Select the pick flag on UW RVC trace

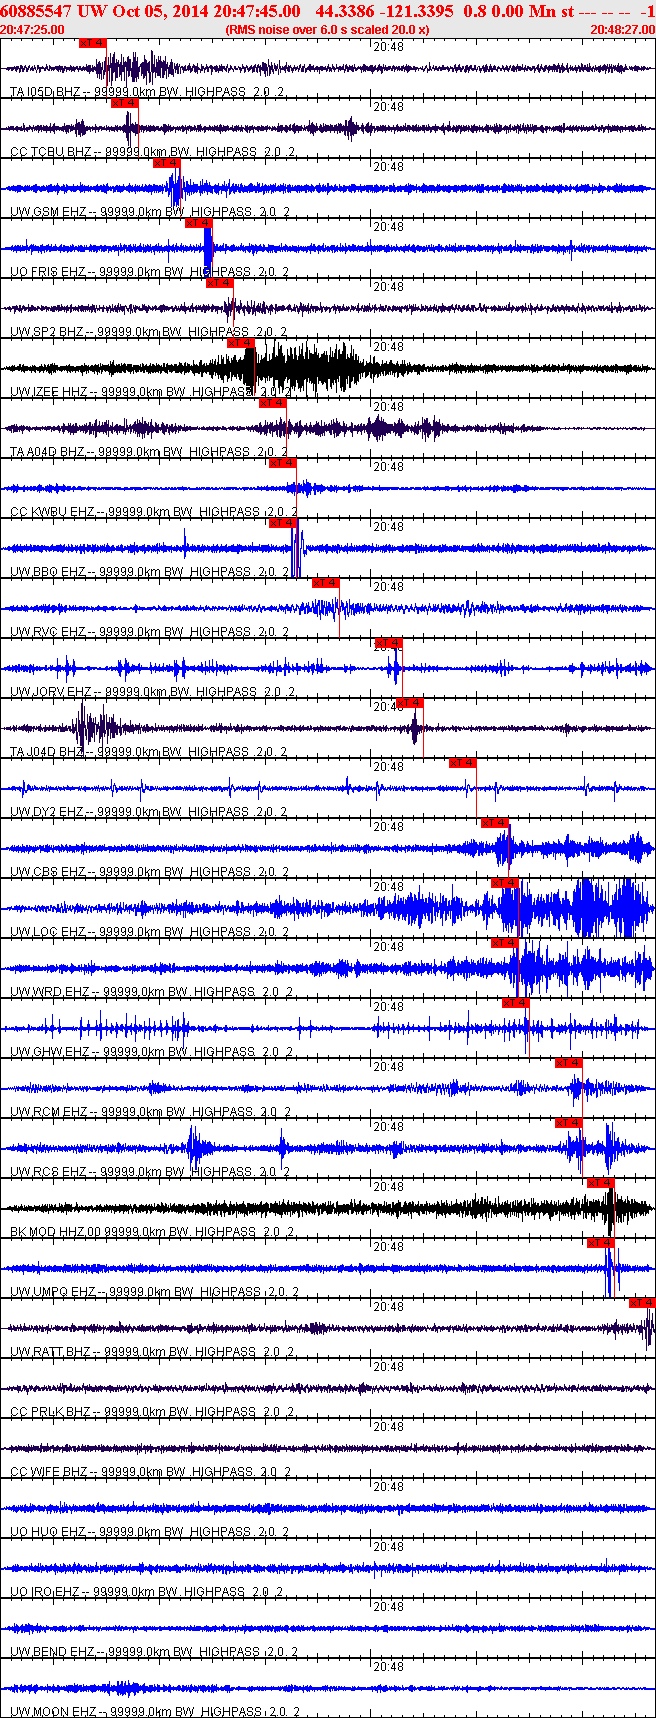tap(326, 583)
